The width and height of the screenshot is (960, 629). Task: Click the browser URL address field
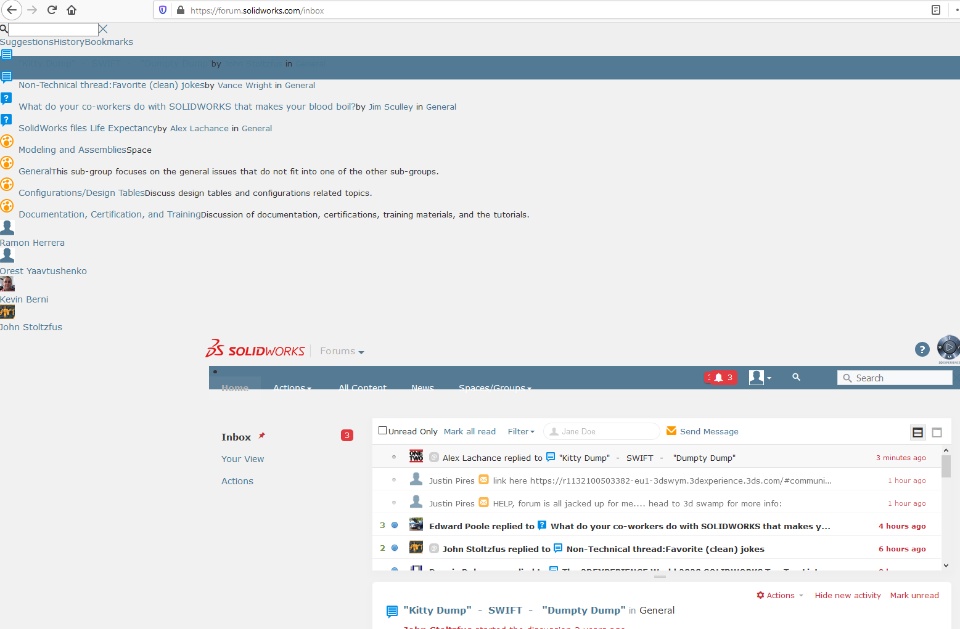(539, 10)
